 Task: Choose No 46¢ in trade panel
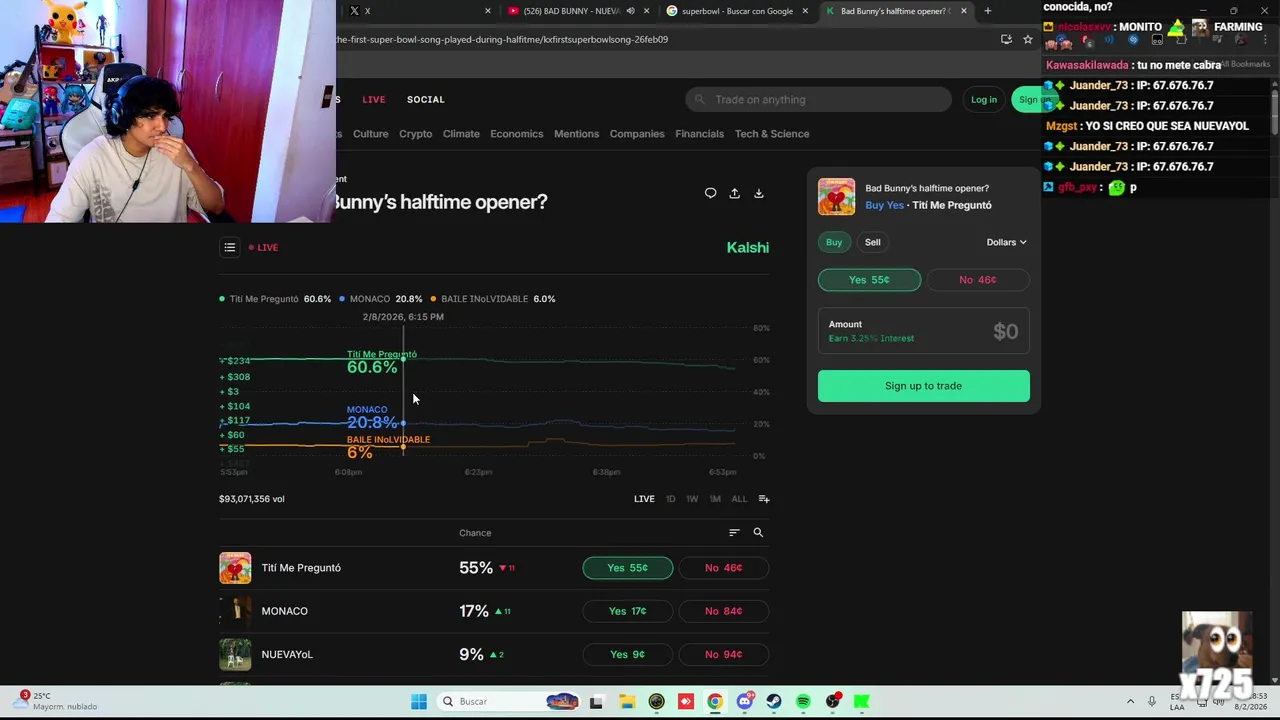(x=978, y=280)
